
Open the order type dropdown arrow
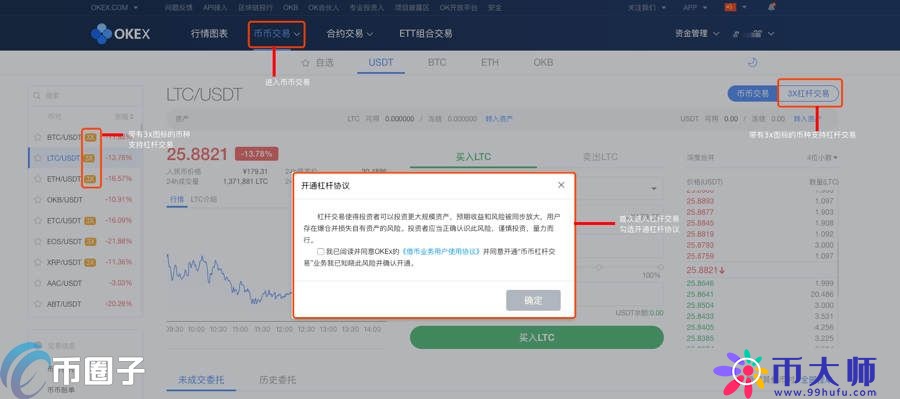click(654, 188)
